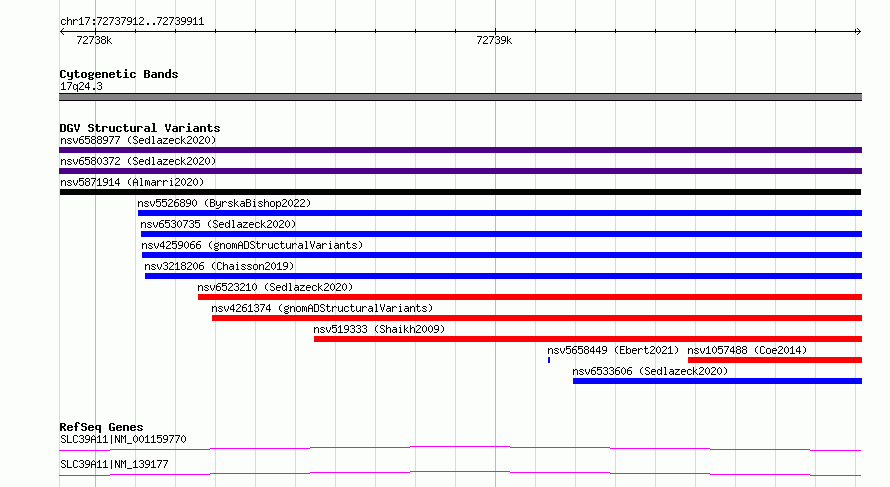Click the chr17:72737912..72739911 coordinate label
This screenshot has height=487, width=890.
(132, 21)
